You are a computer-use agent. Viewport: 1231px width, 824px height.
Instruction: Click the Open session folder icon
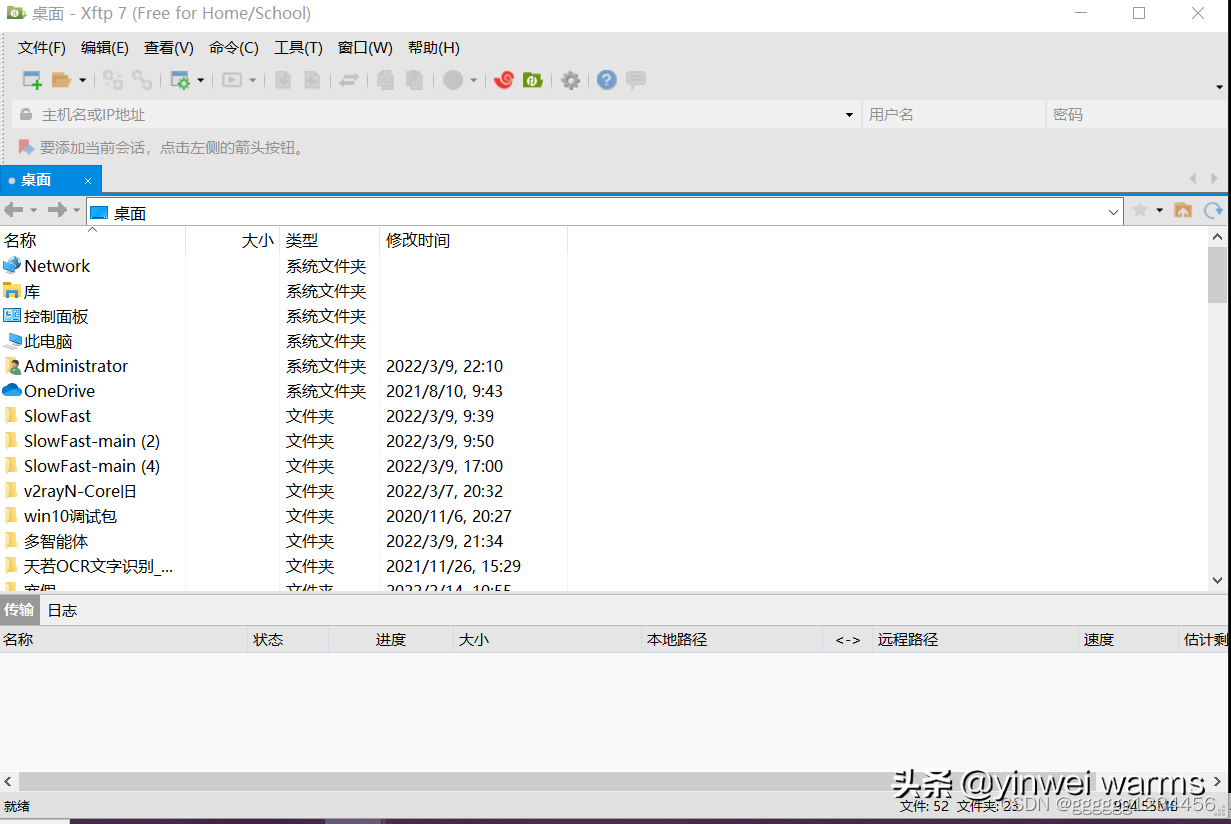pos(62,80)
